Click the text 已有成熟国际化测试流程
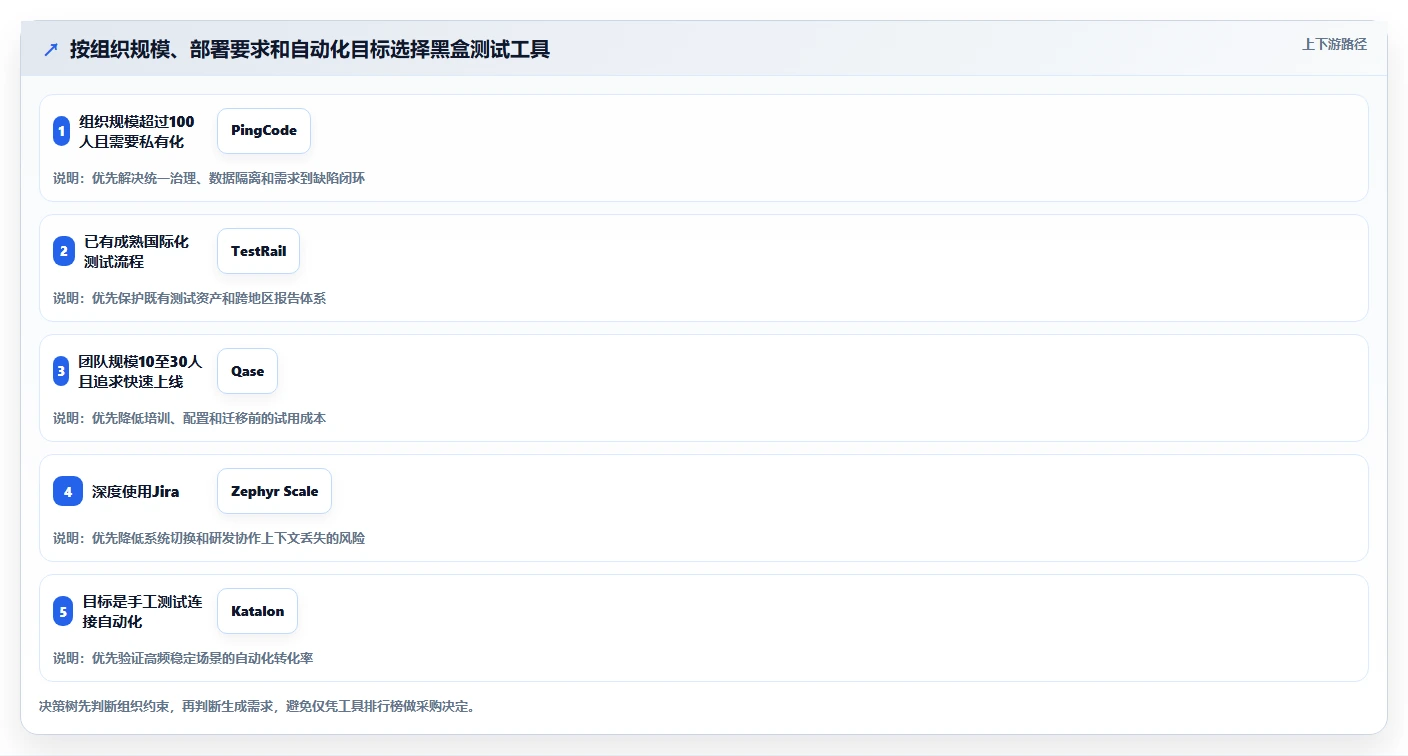The width and height of the screenshot is (1408, 756). (136, 251)
